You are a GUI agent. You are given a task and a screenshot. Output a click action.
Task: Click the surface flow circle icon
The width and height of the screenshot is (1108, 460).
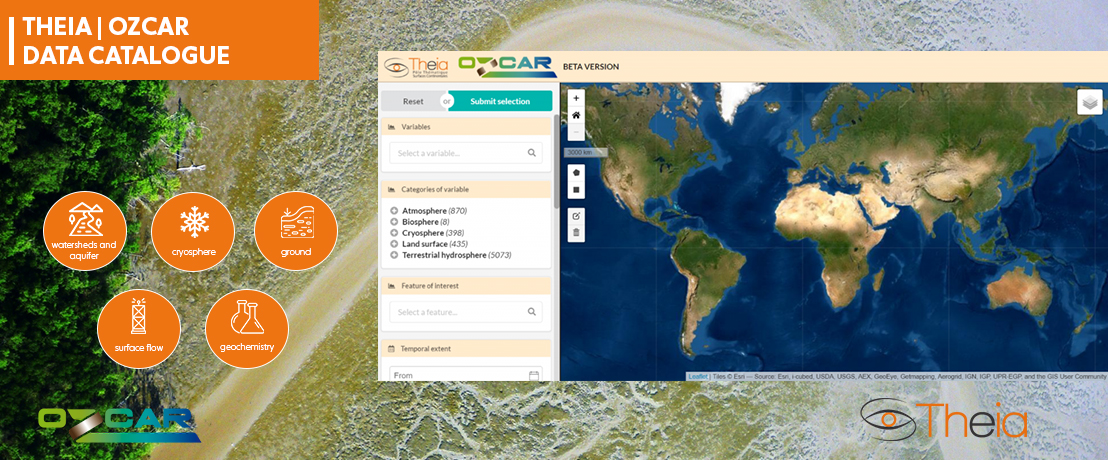point(138,327)
